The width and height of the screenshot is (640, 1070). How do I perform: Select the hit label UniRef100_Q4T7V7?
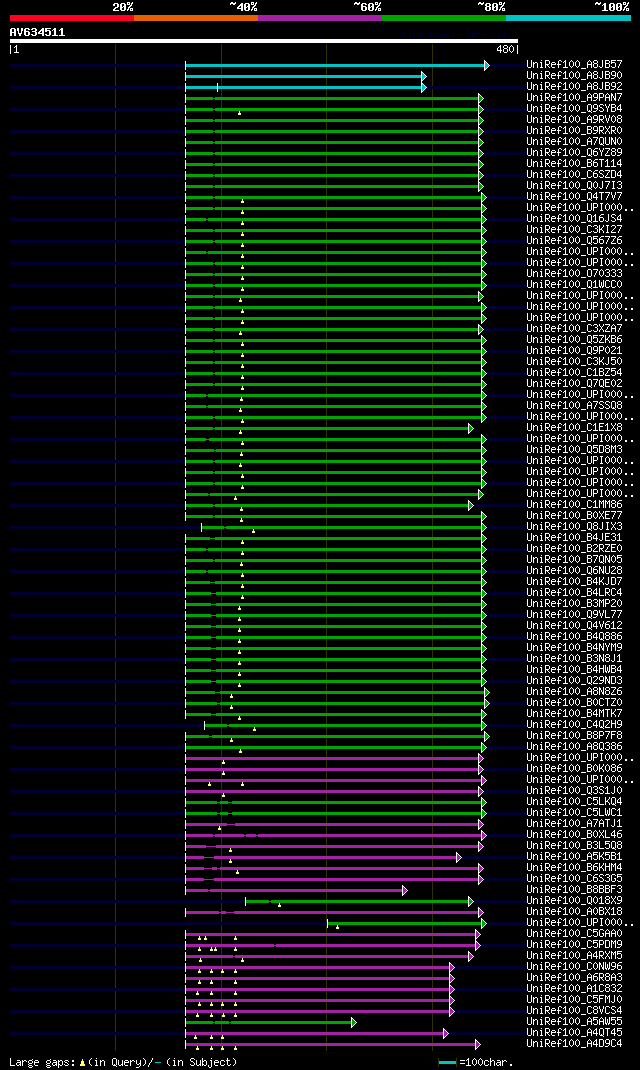coord(574,197)
